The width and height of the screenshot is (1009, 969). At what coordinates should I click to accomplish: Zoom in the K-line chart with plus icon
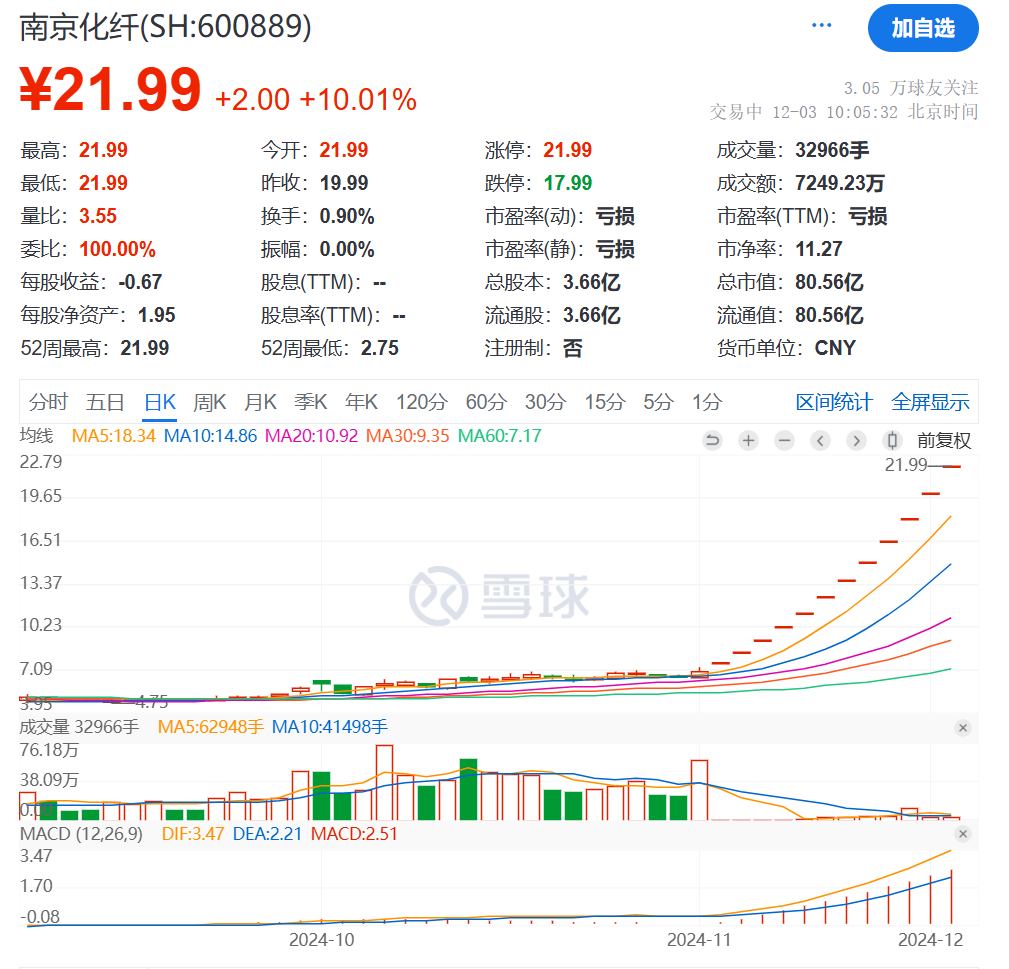pyautogui.click(x=748, y=441)
